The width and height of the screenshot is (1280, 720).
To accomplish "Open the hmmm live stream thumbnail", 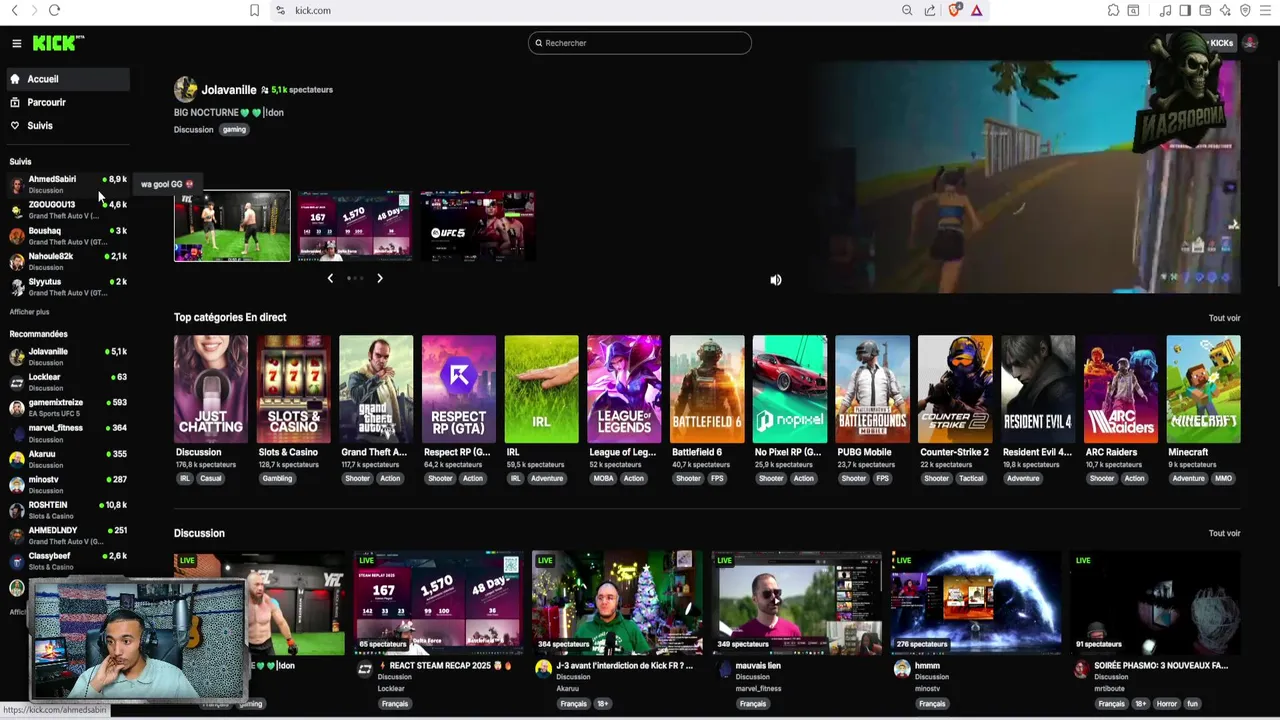I will pos(976,603).
